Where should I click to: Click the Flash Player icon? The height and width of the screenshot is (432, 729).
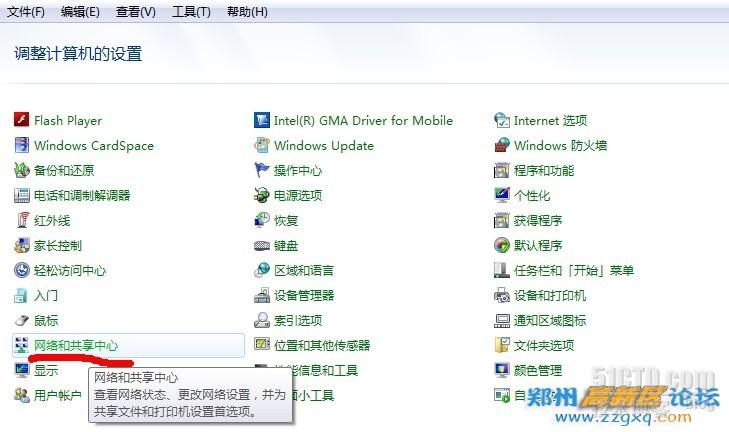tap(21, 120)
